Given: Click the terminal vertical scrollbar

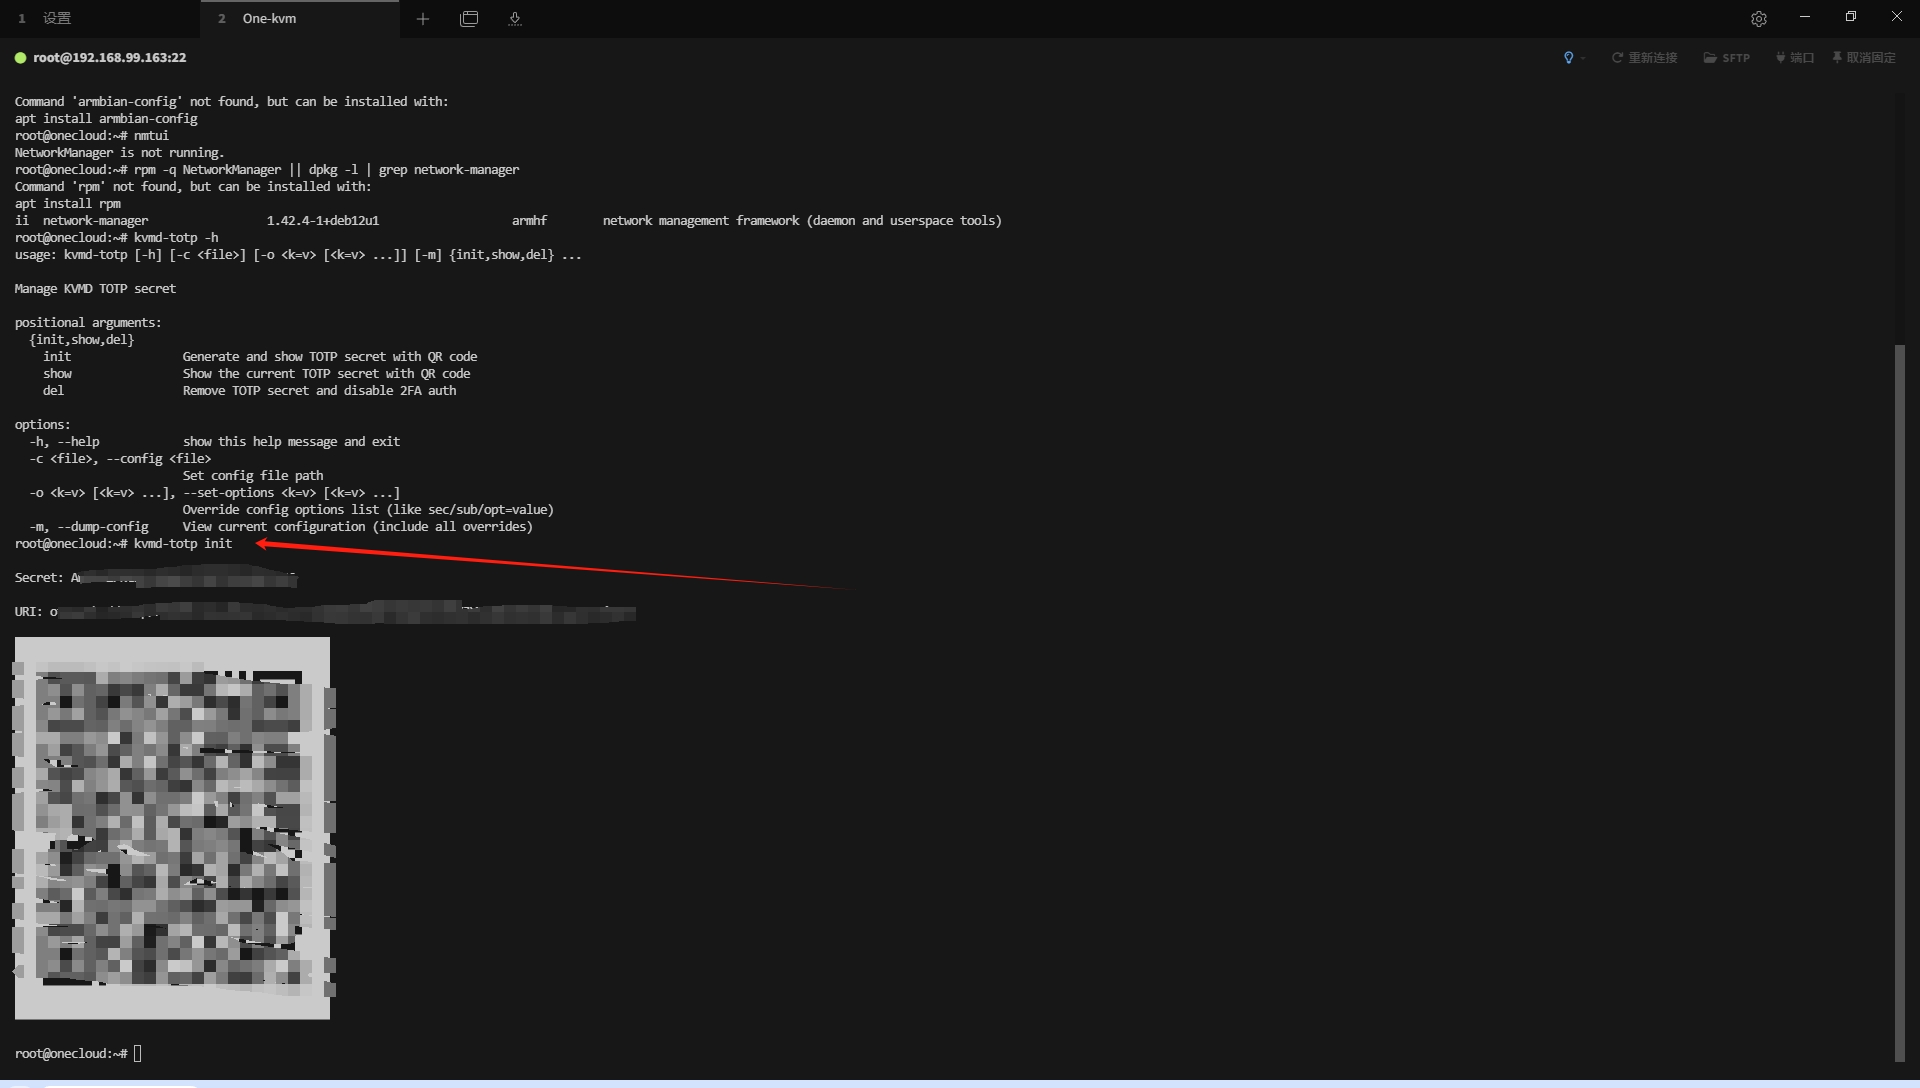Looking at the screenshot, I should point(1899,703).
